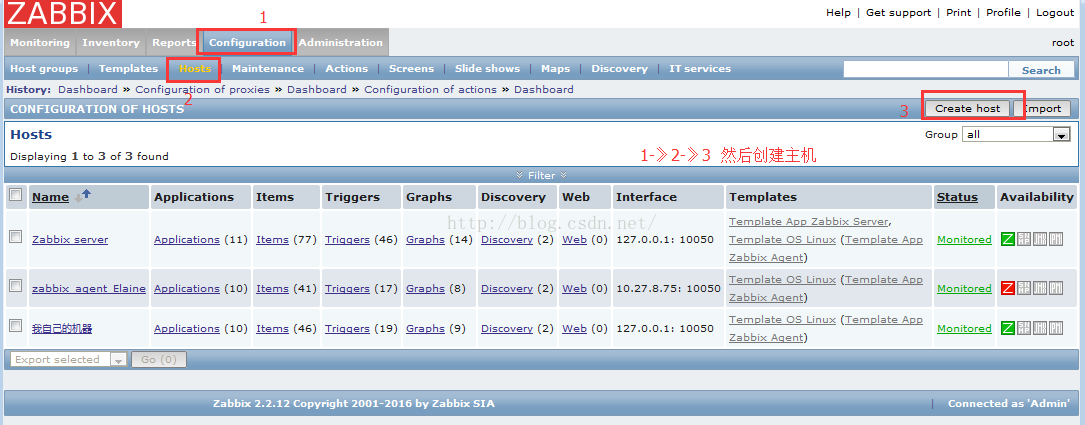Click green Z agent icon for Zabbix server
The image size is (1085, 425).
coord(1008,239)
